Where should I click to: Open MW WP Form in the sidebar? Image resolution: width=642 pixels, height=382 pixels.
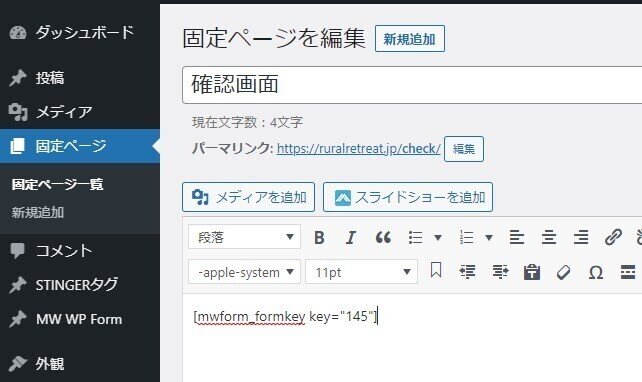click(x=80, y=319)
